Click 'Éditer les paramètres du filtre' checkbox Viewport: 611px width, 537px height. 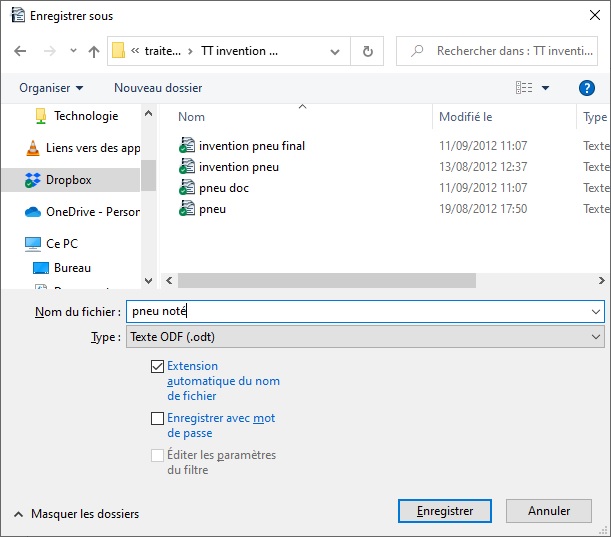point(157,456)
